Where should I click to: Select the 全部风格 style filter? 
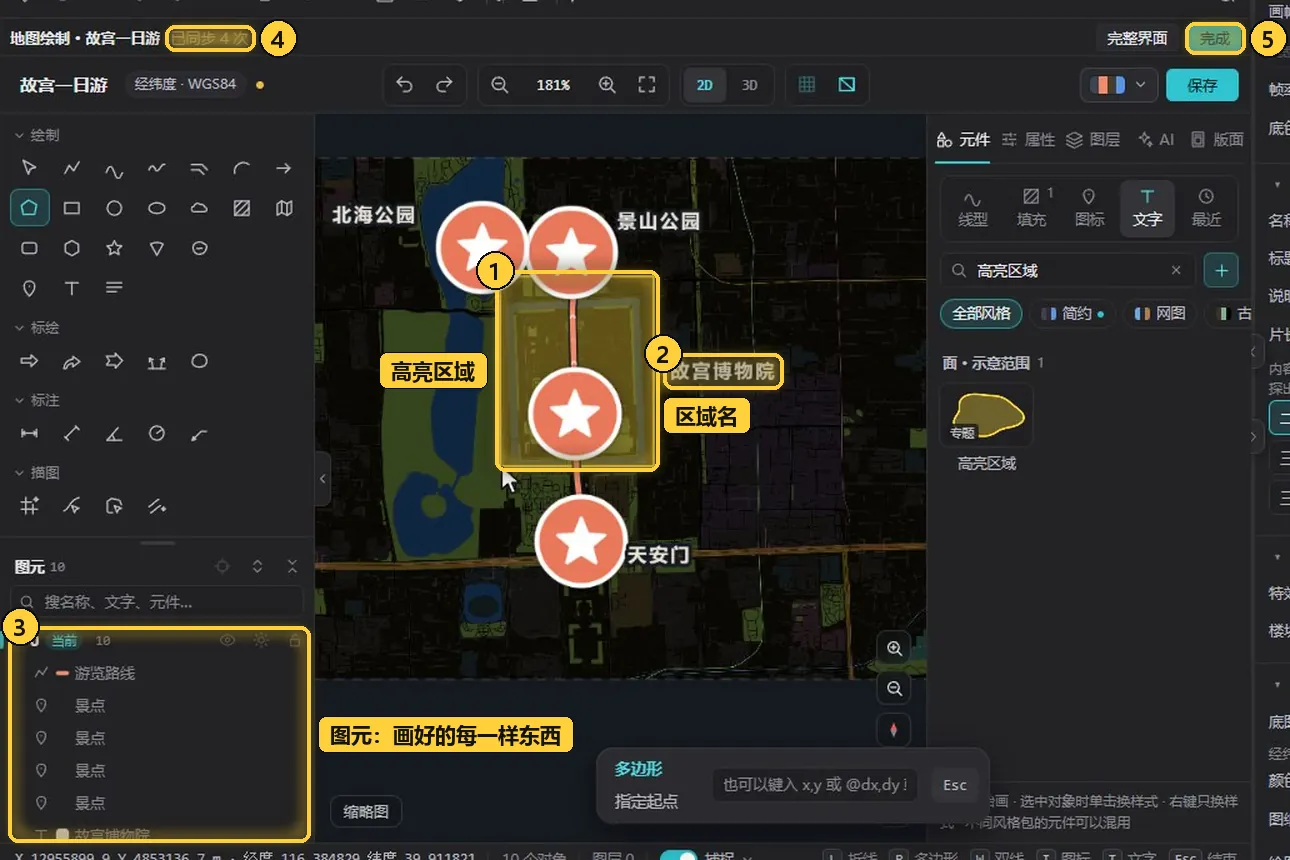coord(981,313)
